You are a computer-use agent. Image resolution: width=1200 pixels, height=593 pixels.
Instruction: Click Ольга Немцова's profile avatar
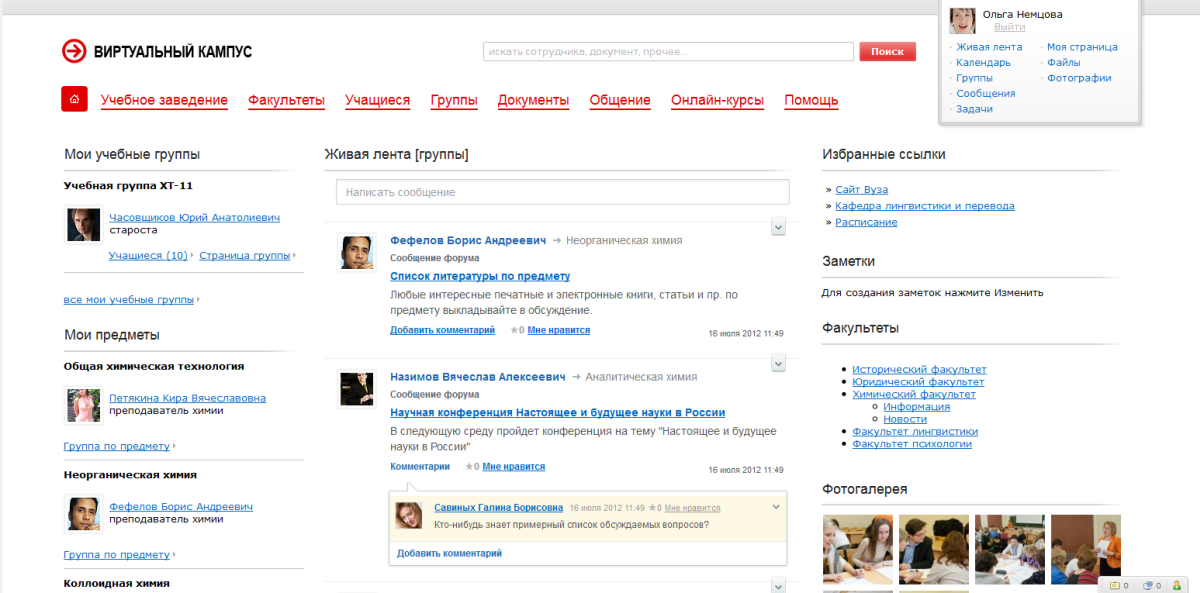click(962, 21)
